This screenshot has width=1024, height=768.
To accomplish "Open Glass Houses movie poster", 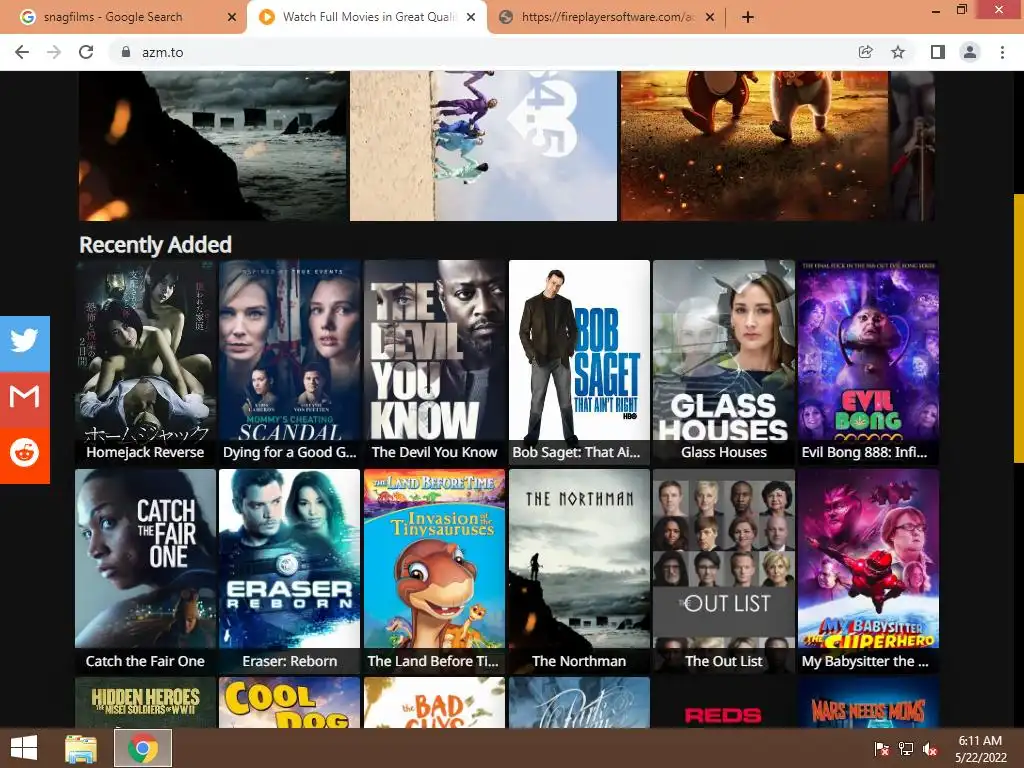I will 724,362.
